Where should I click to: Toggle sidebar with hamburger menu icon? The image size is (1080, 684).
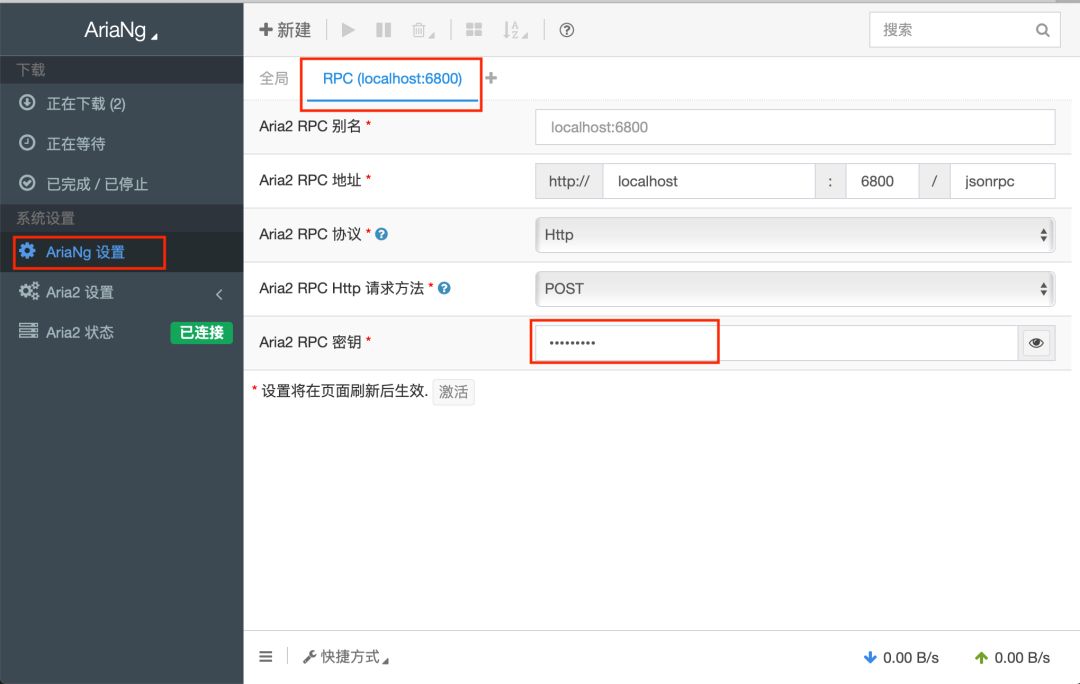pyautogui.click(x=266, y=656)
